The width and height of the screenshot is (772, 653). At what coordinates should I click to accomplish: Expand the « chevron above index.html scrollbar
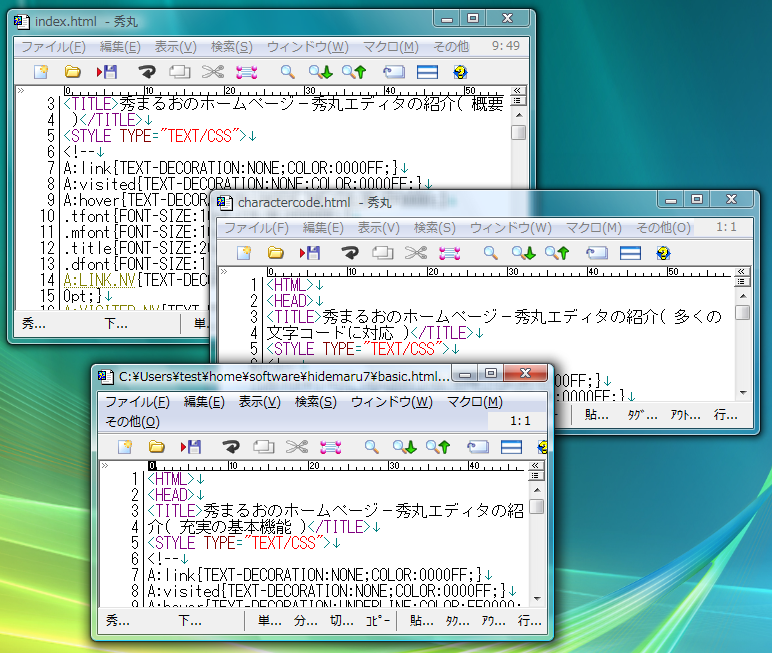pyautogui.click(x=517, y=91)
